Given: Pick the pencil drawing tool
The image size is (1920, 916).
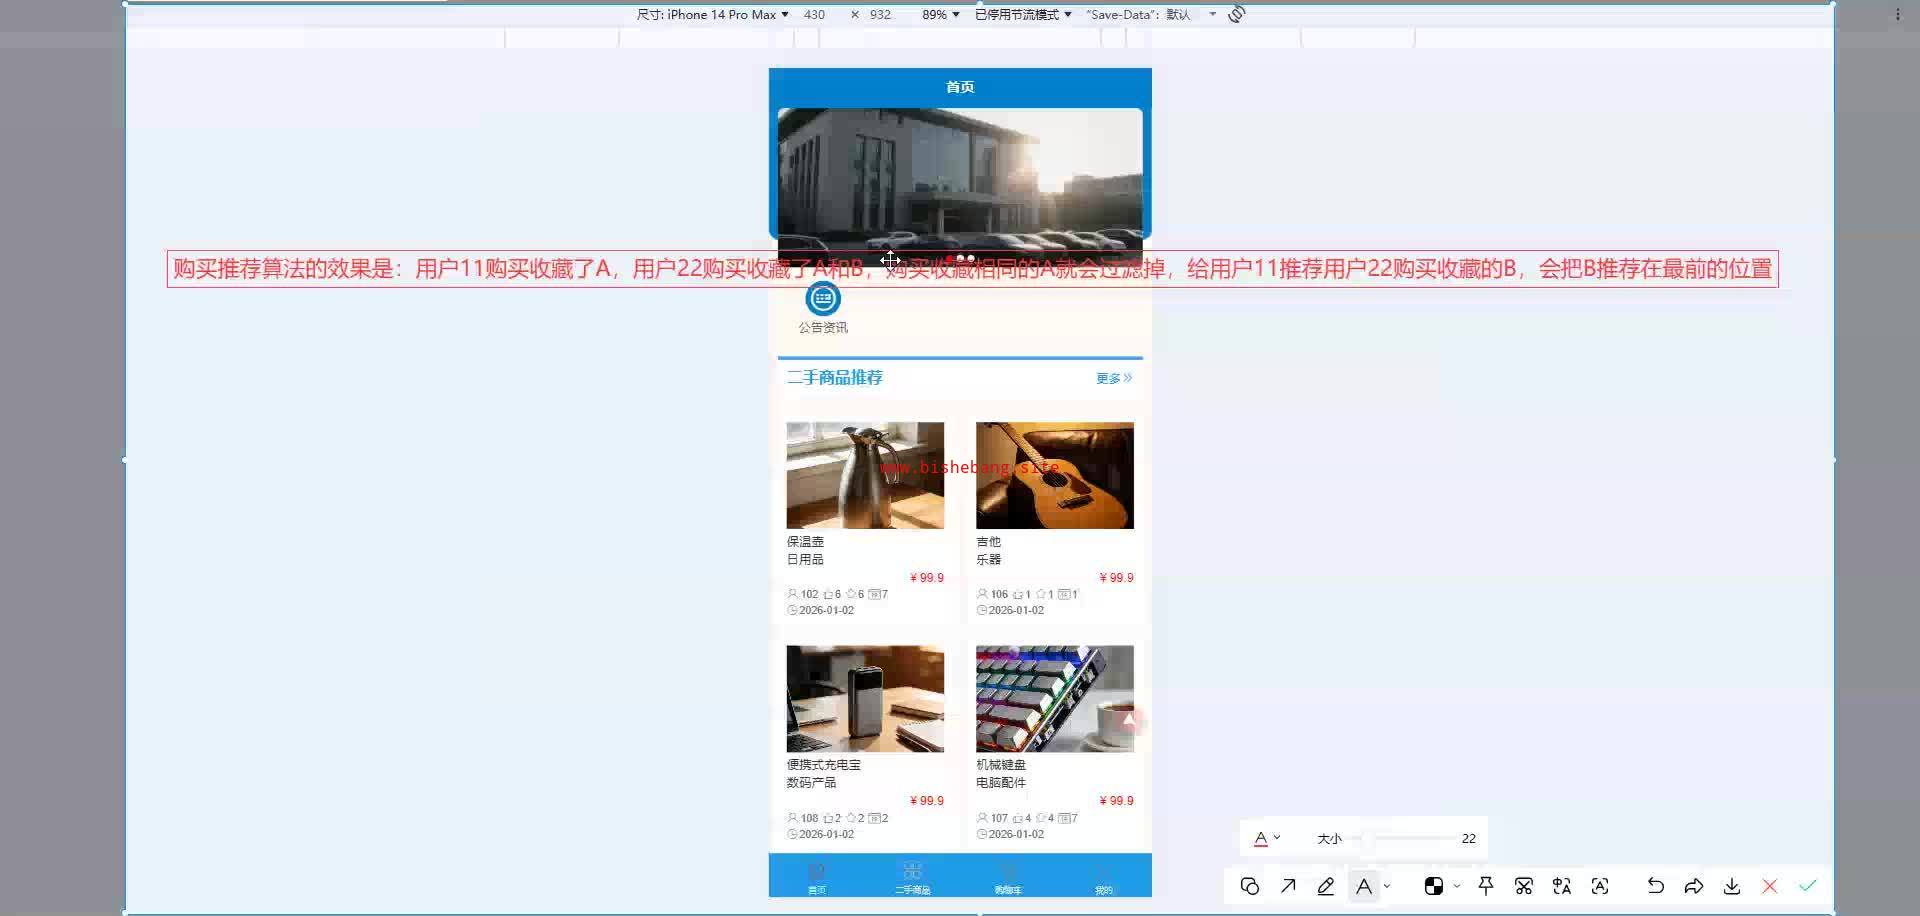Looking at the screenshot, I should (1326, 886).
